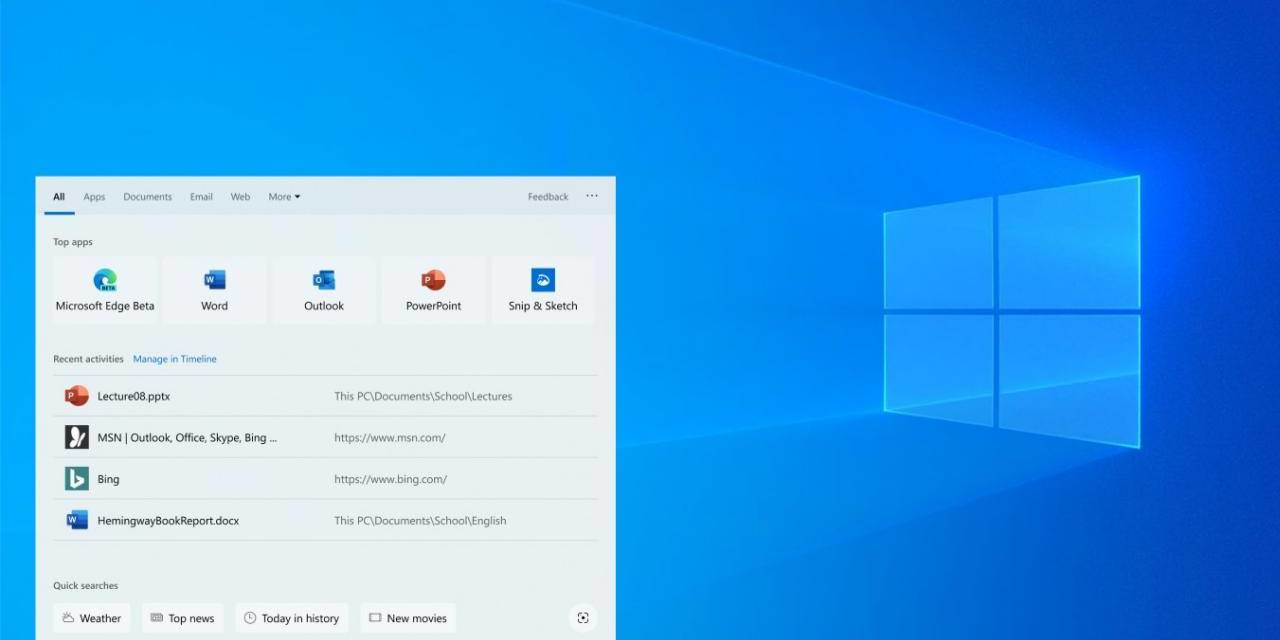Open Lecture08.pptx recent file
The image size is (1280, 640).
(x=134, y=396)
